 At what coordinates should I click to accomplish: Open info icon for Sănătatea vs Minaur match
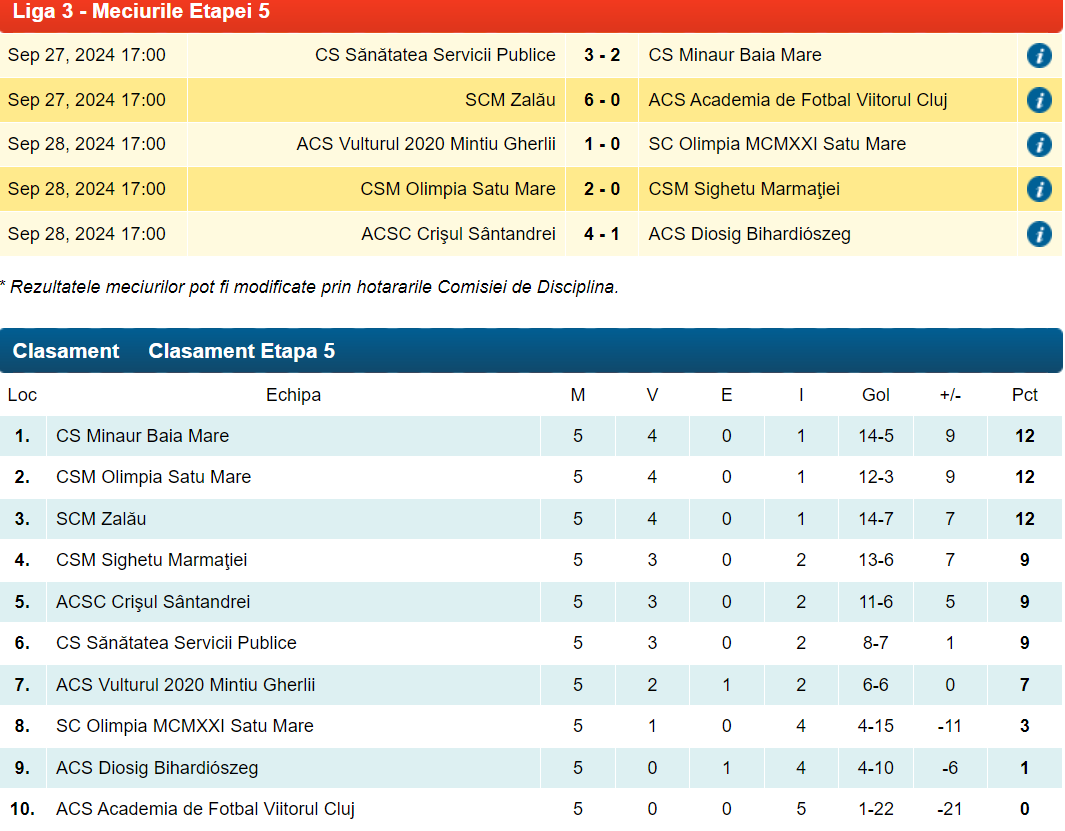1039,55
